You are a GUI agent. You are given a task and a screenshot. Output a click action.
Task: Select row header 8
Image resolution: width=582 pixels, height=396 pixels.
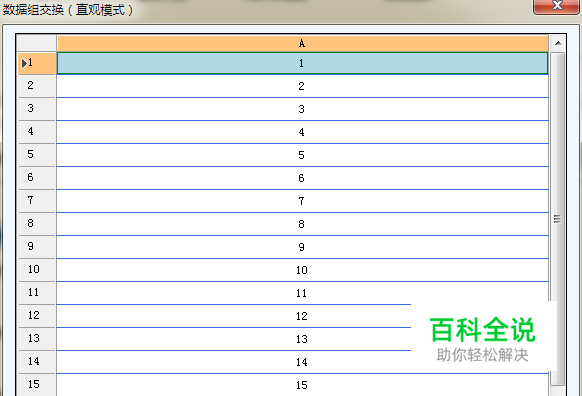tap(37, 224)
